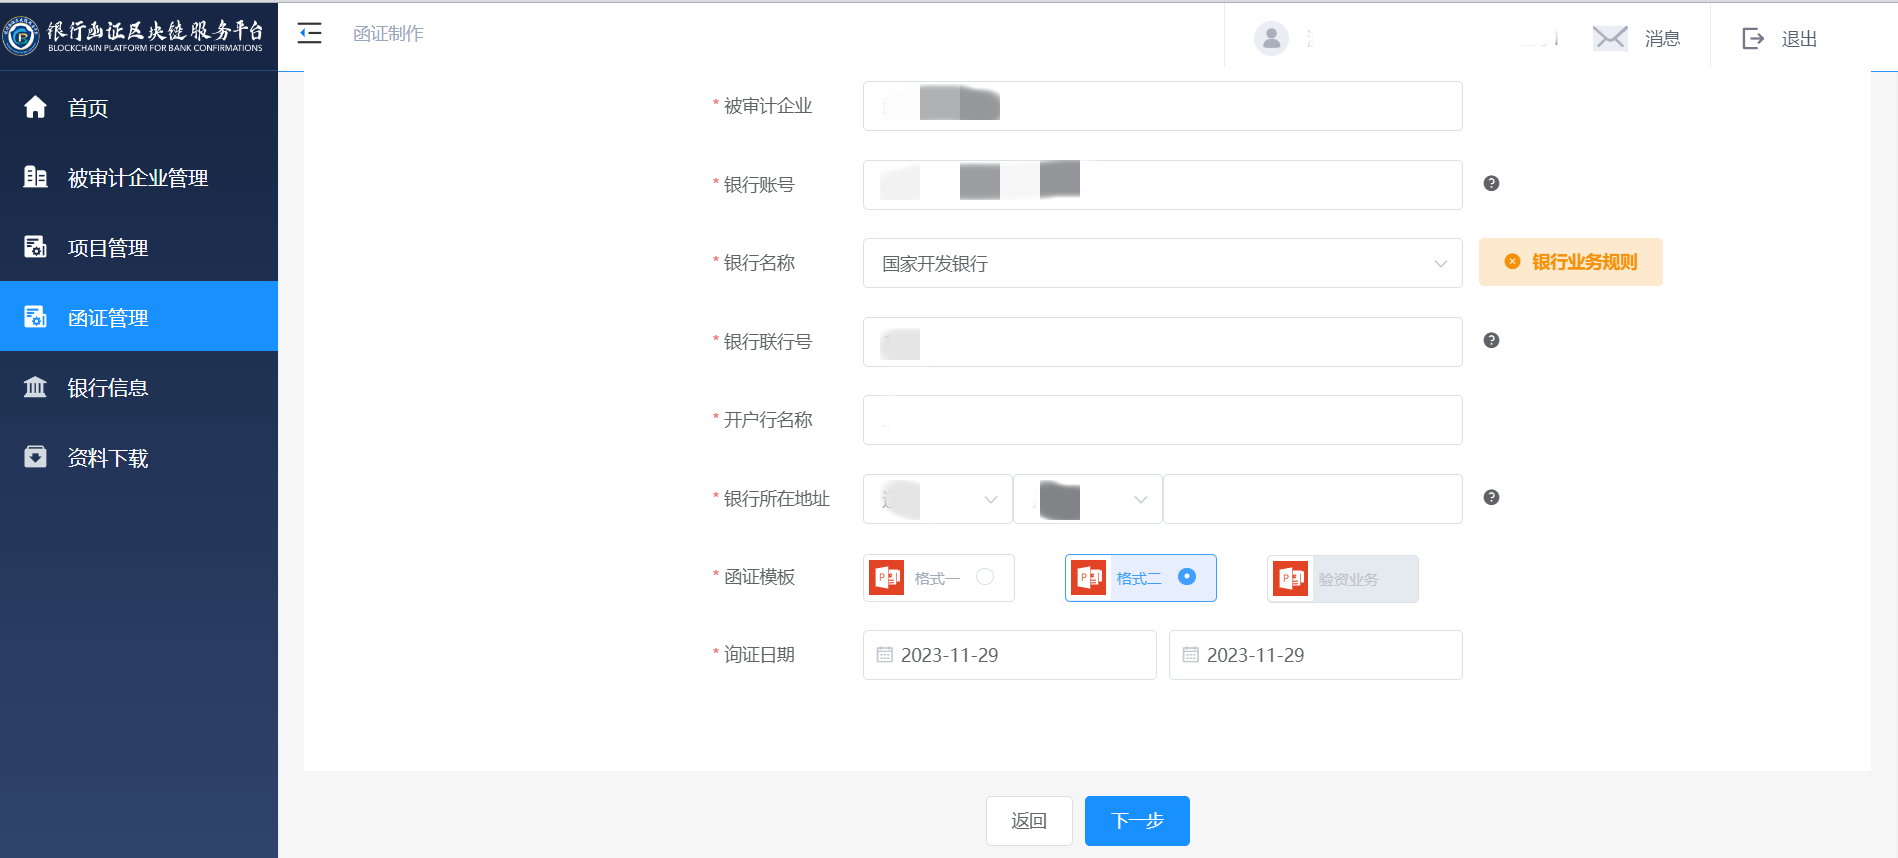Select the 格式二 radio button
This screenshot has height=858, width=1898.
click(x=1187, y=577)
